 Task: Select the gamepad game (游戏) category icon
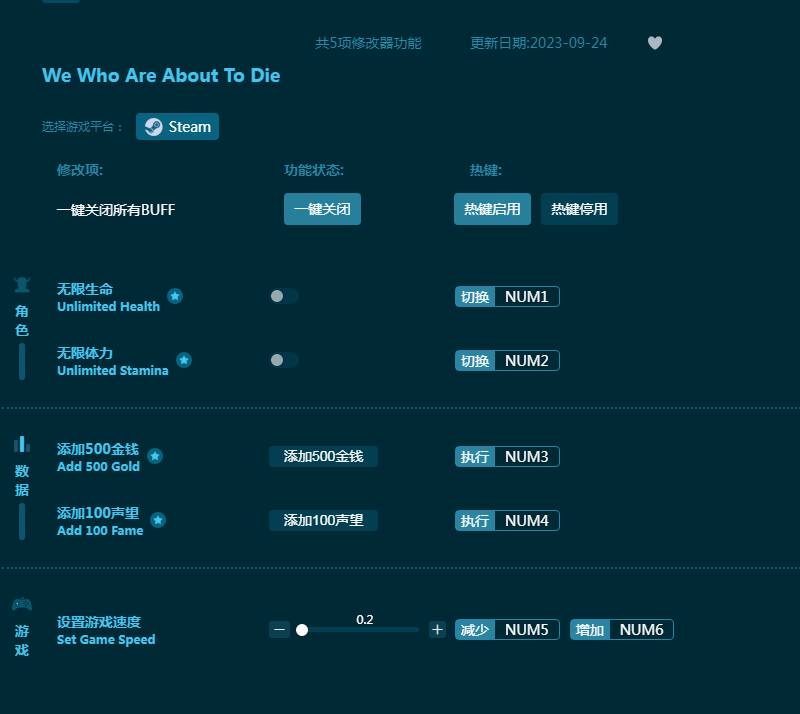[22, 604]
